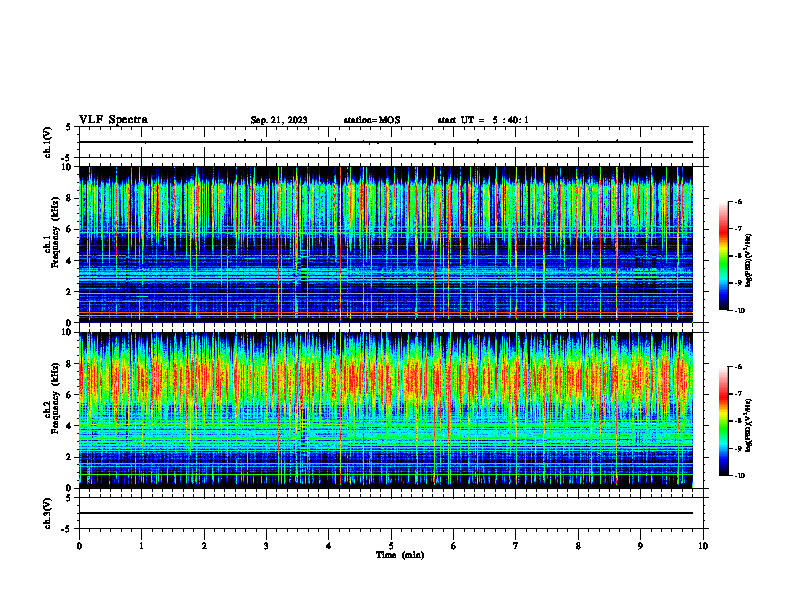
Task: Click the "-6" value on ch.1 color bar
Action: 739,202
